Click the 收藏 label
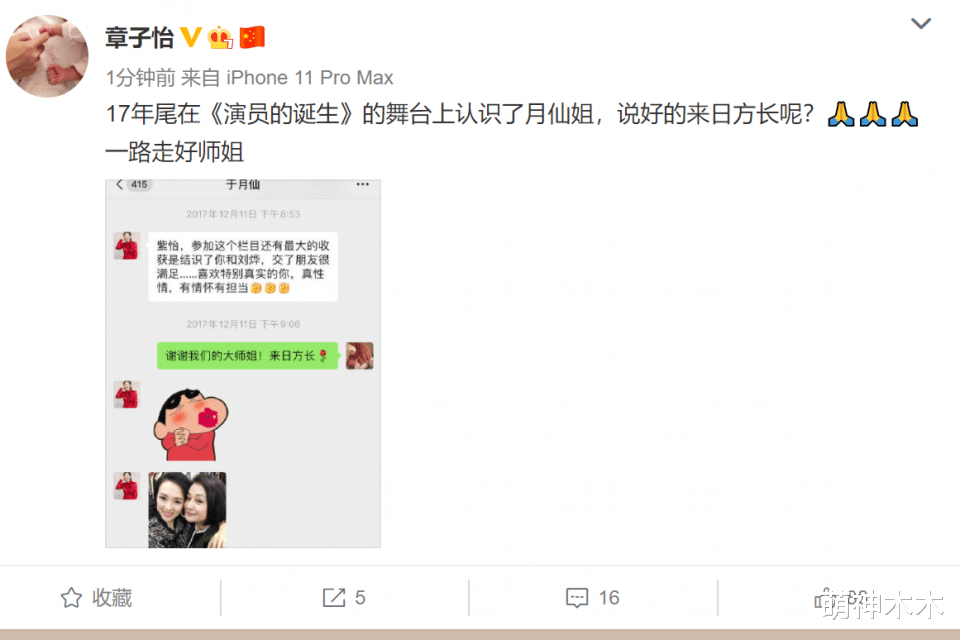Screen dimensions: 960x640 pyautogui.click(x=112, y=598)
